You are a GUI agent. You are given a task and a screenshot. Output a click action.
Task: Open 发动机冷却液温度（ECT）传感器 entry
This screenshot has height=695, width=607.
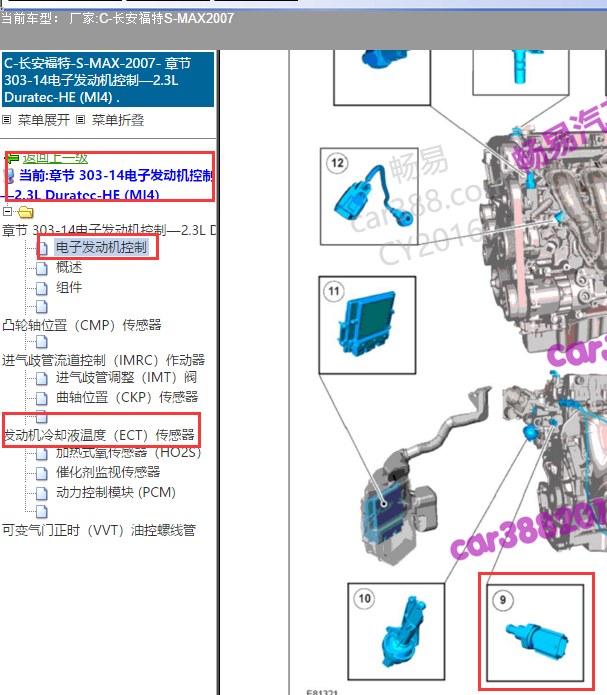point(99,435)
